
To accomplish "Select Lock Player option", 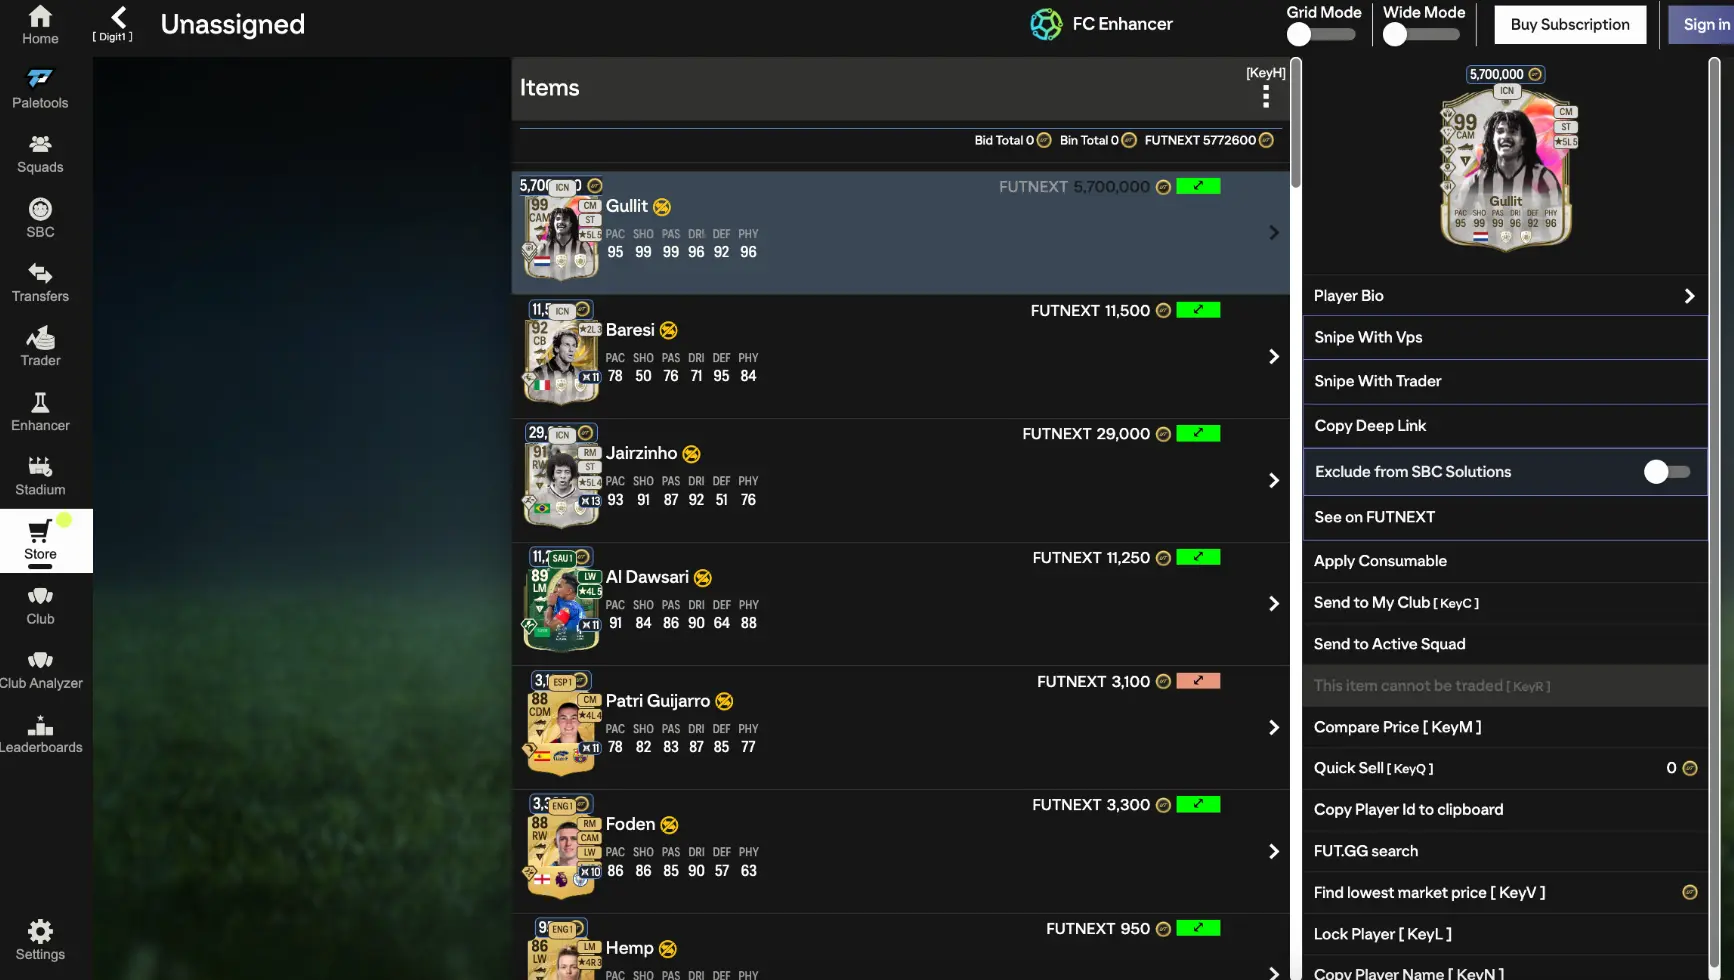I will point(1505,934).
